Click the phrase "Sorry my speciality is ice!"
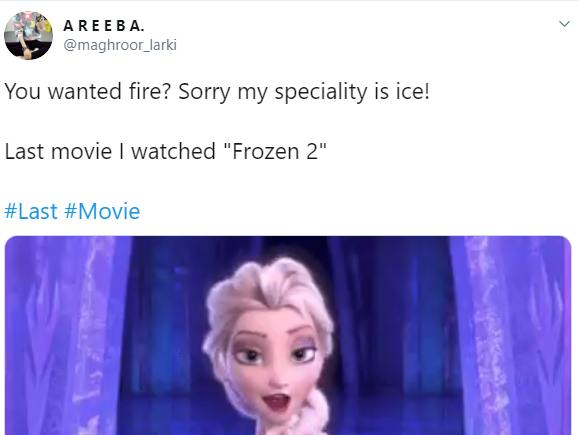This screenshot has width=579, height=435. click(304, 91)
